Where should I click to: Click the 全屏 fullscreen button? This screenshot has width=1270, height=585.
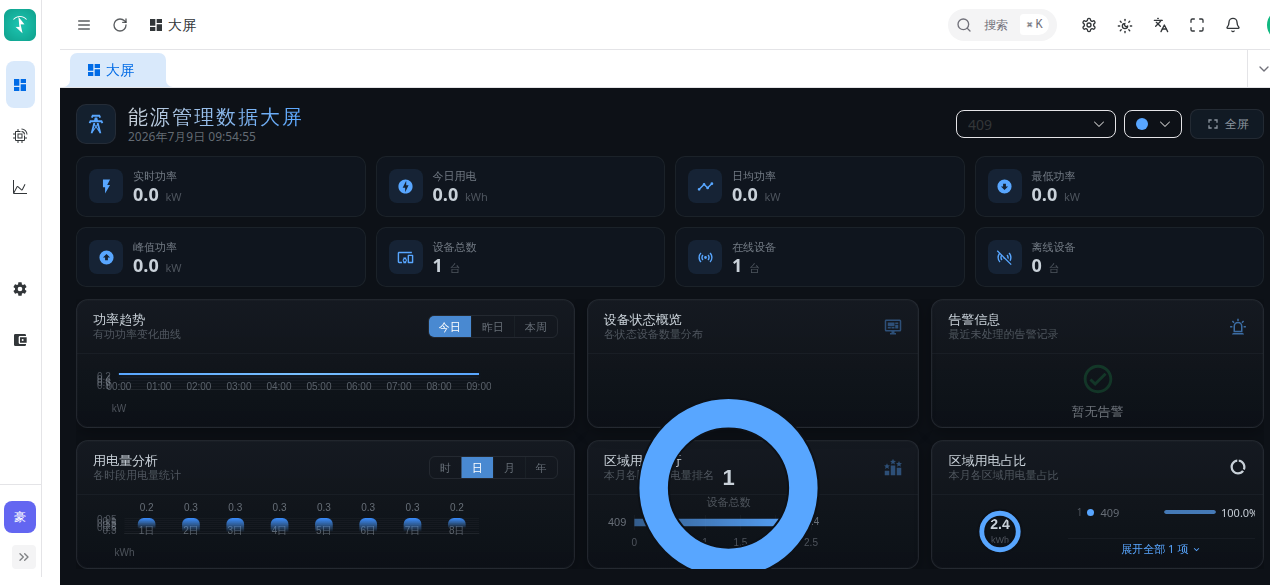click(x=1227, y=124)
